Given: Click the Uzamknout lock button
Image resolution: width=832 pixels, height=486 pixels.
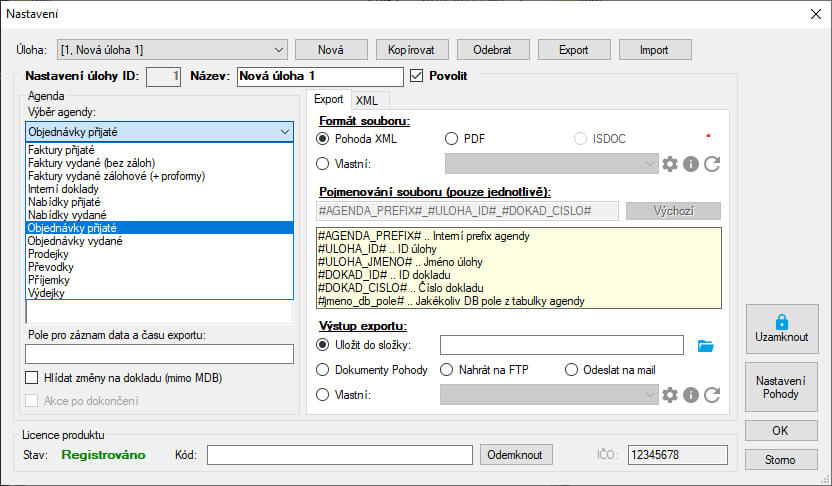Looking at the screenshot, I should tap(782, 328).
